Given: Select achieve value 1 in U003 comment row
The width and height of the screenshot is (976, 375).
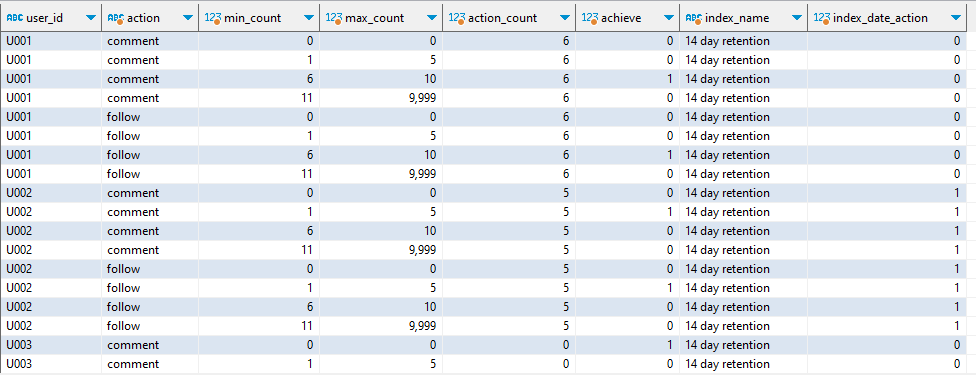Looking at the screenshot, I should (x=670, y=344).
